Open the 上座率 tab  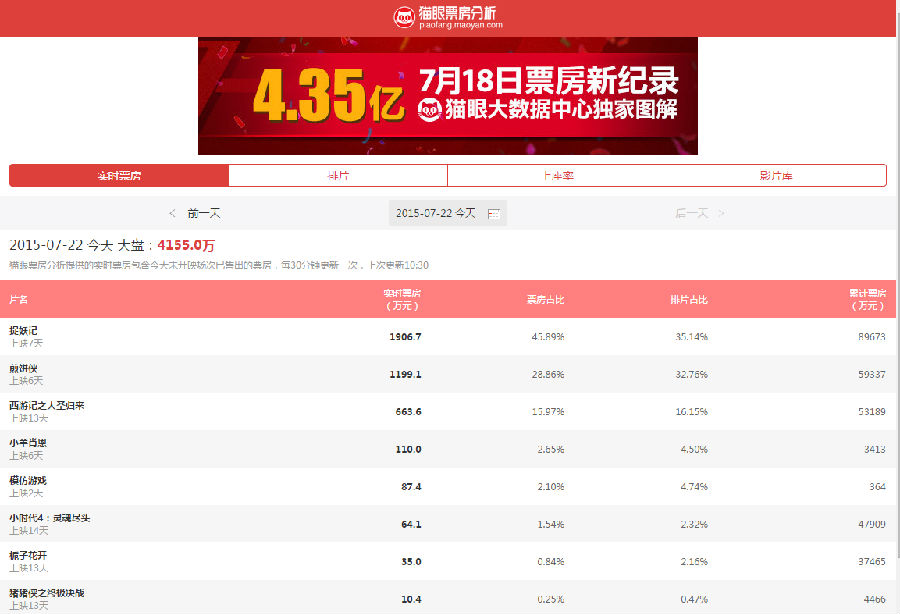pos(558,176)
